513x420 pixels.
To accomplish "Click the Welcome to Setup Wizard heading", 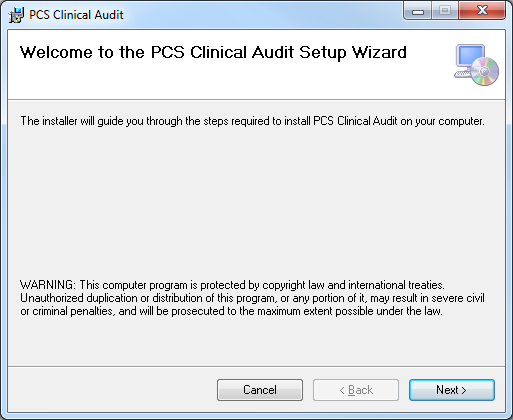I will (213, 53).
